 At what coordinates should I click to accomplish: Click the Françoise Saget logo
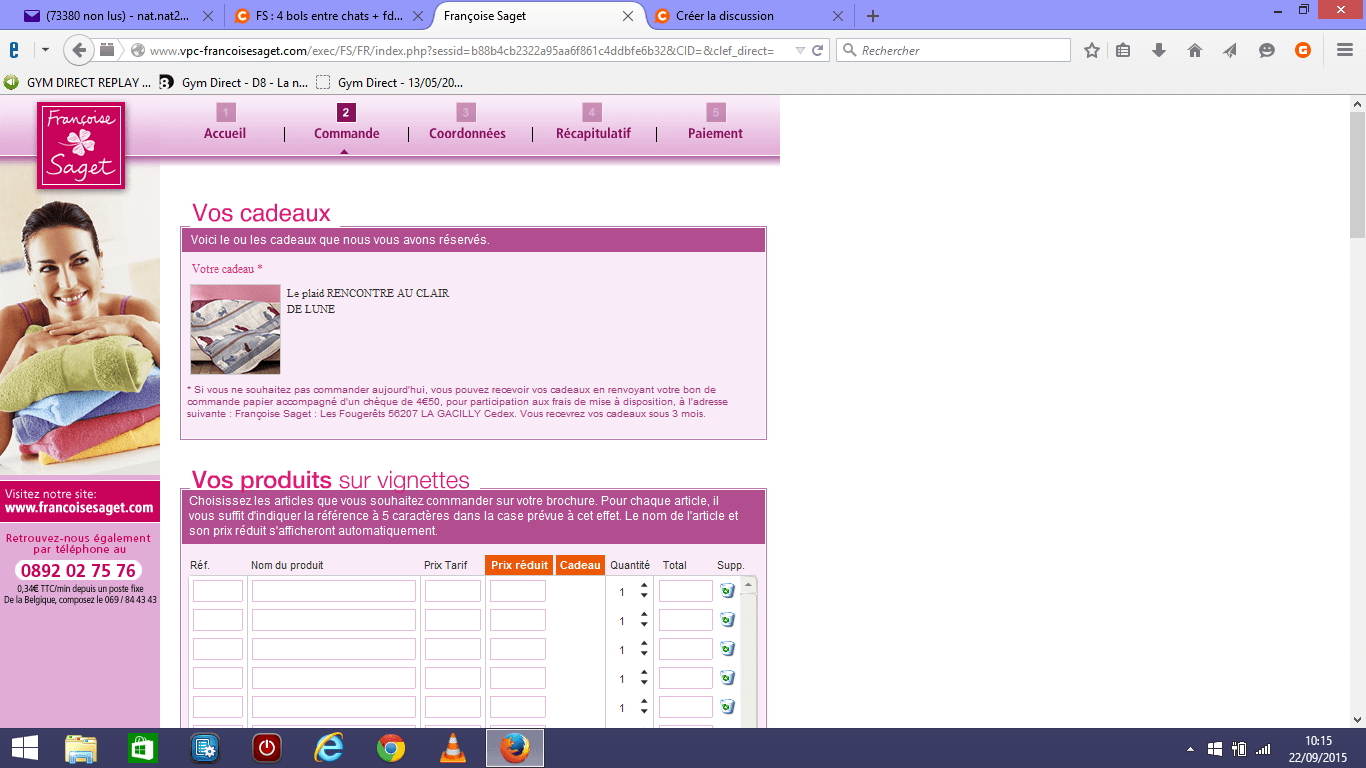[x=81, y=145]
